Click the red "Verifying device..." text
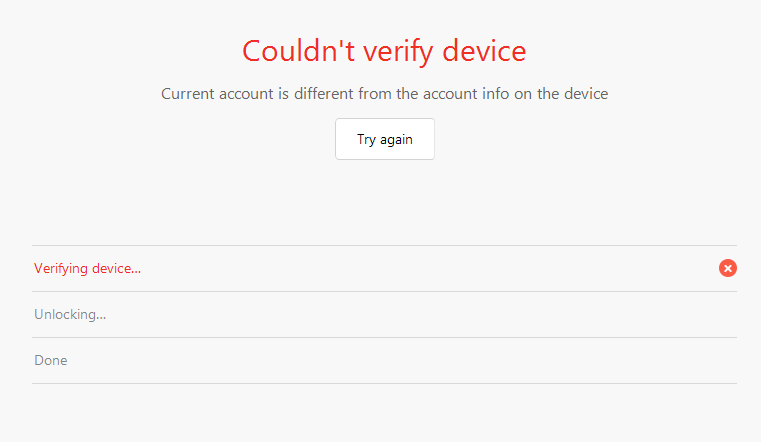This screenshot has height=442, width=761. point(87,269)
